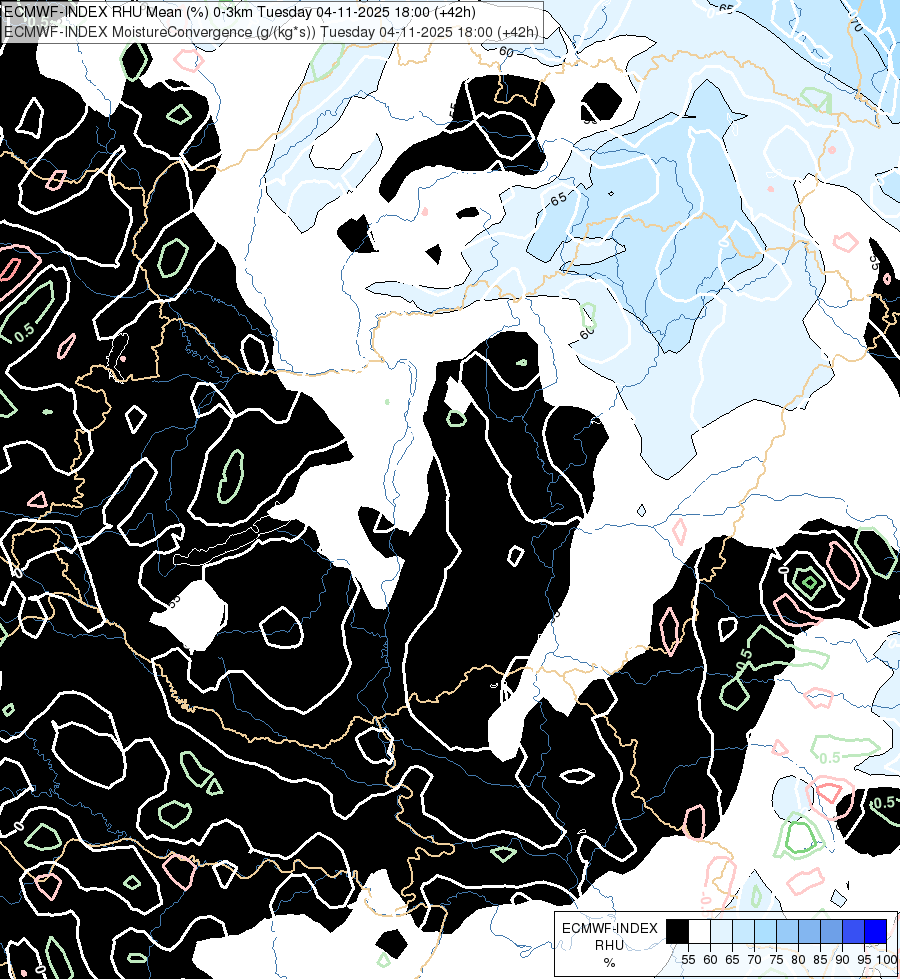Screen dimensions: 900x979
Task: Select the MoistureConvergence title line
Action: 271,32
